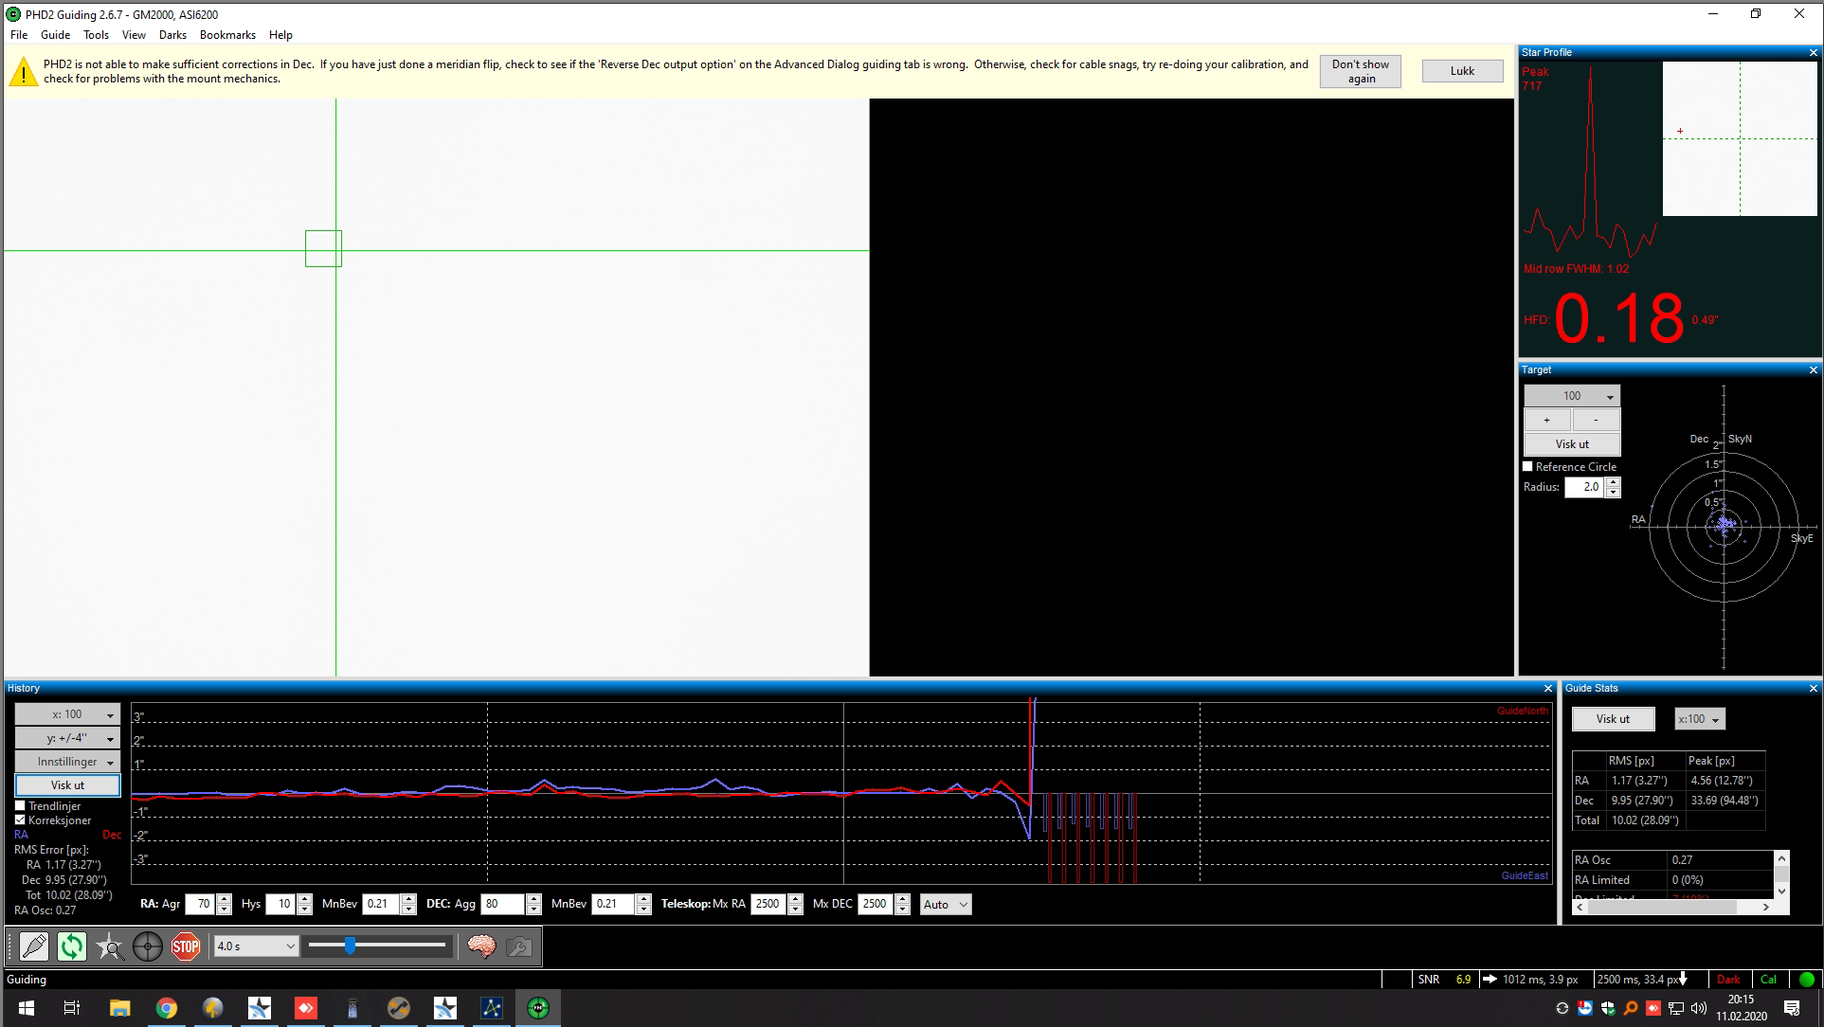
Task: Click the Windows Security shield tray icon
Action: 1608,1008
